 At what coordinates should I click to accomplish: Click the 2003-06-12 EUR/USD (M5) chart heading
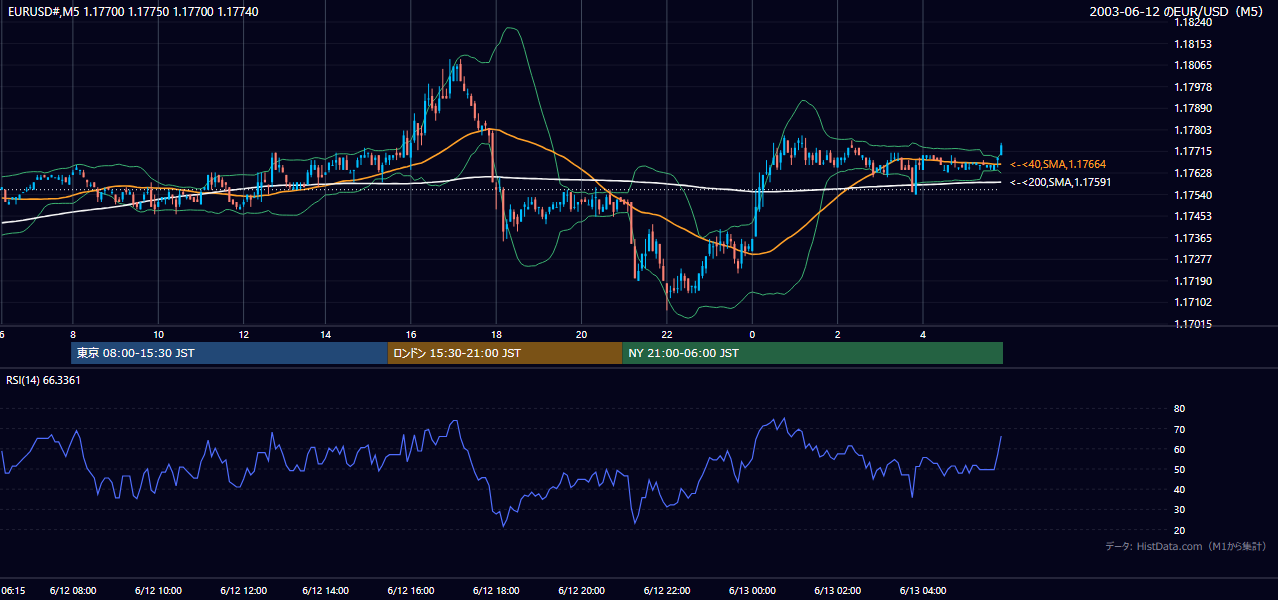(x=1177, y=12)
